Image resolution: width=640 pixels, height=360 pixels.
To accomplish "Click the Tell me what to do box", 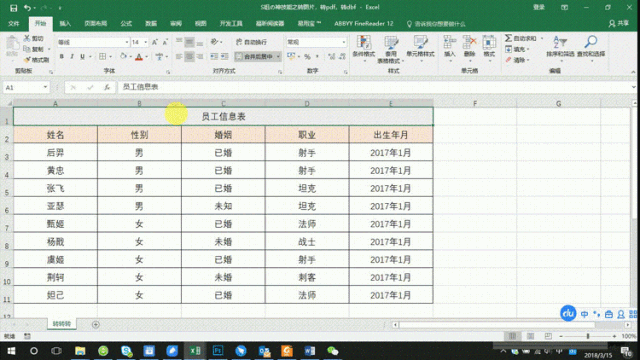I will click(x=436, y=24).
